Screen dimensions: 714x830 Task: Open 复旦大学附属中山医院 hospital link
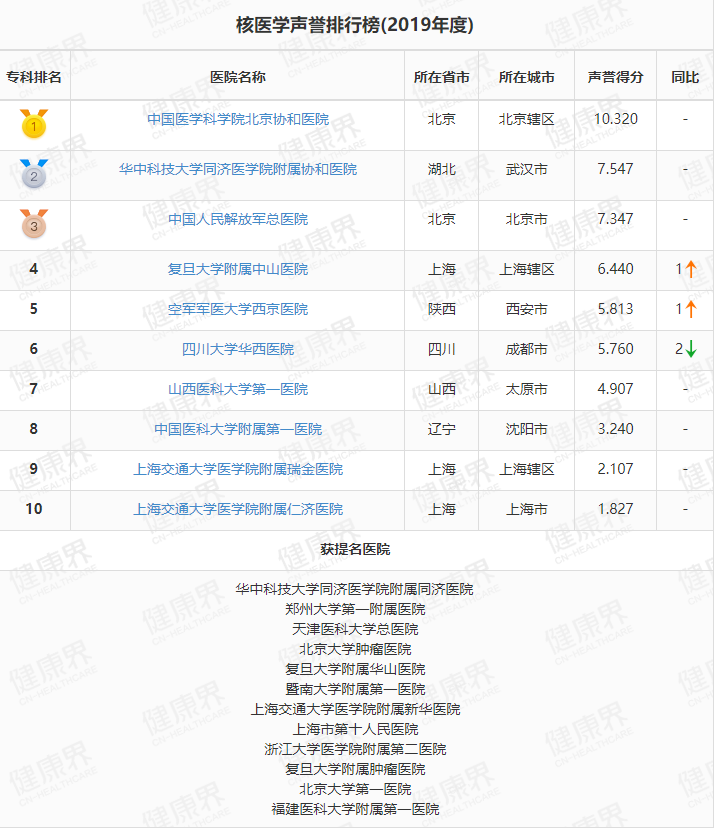tap(238, 269)
